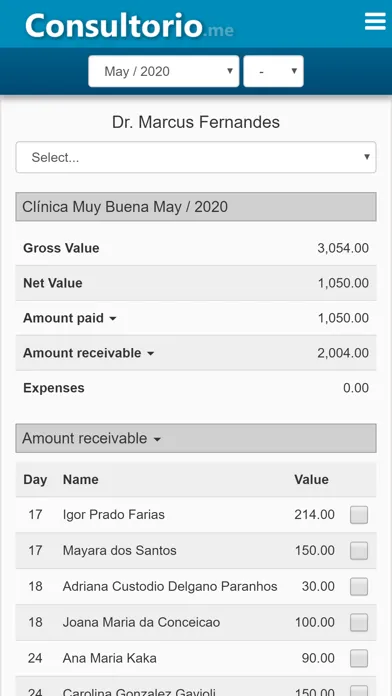
Task: Collapse the Amount receivable section header
Action: [196, 438]
